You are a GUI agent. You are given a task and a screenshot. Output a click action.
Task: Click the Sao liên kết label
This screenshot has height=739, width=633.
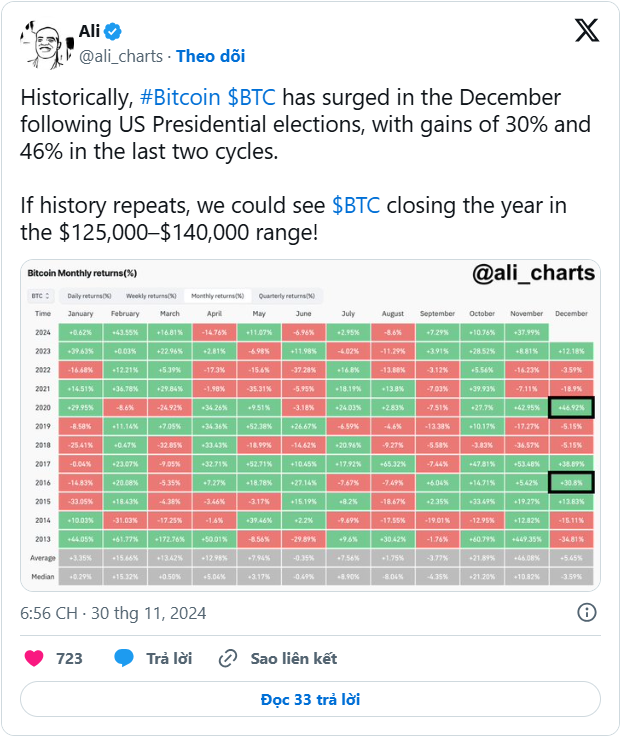[293, 658]
